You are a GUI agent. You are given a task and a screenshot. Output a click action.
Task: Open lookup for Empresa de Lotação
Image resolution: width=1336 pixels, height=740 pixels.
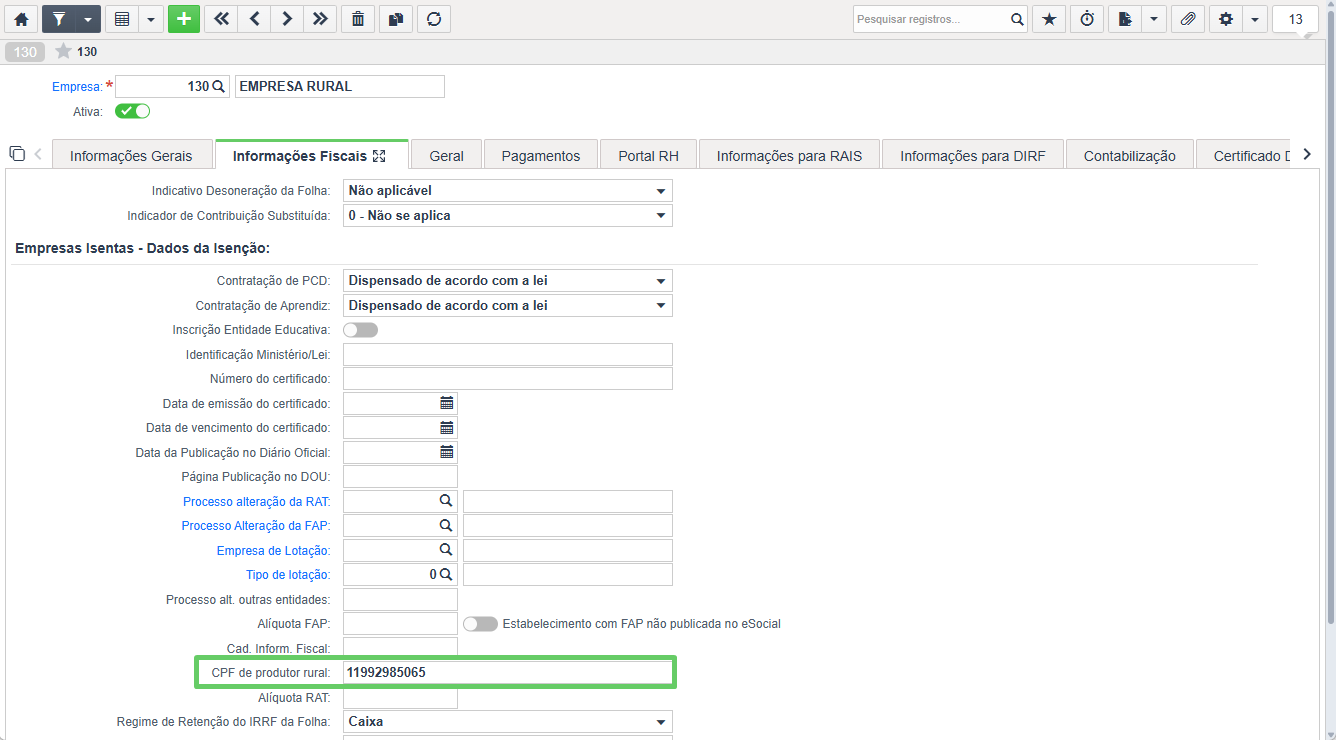pyautogui.click(x=446, y=549)
